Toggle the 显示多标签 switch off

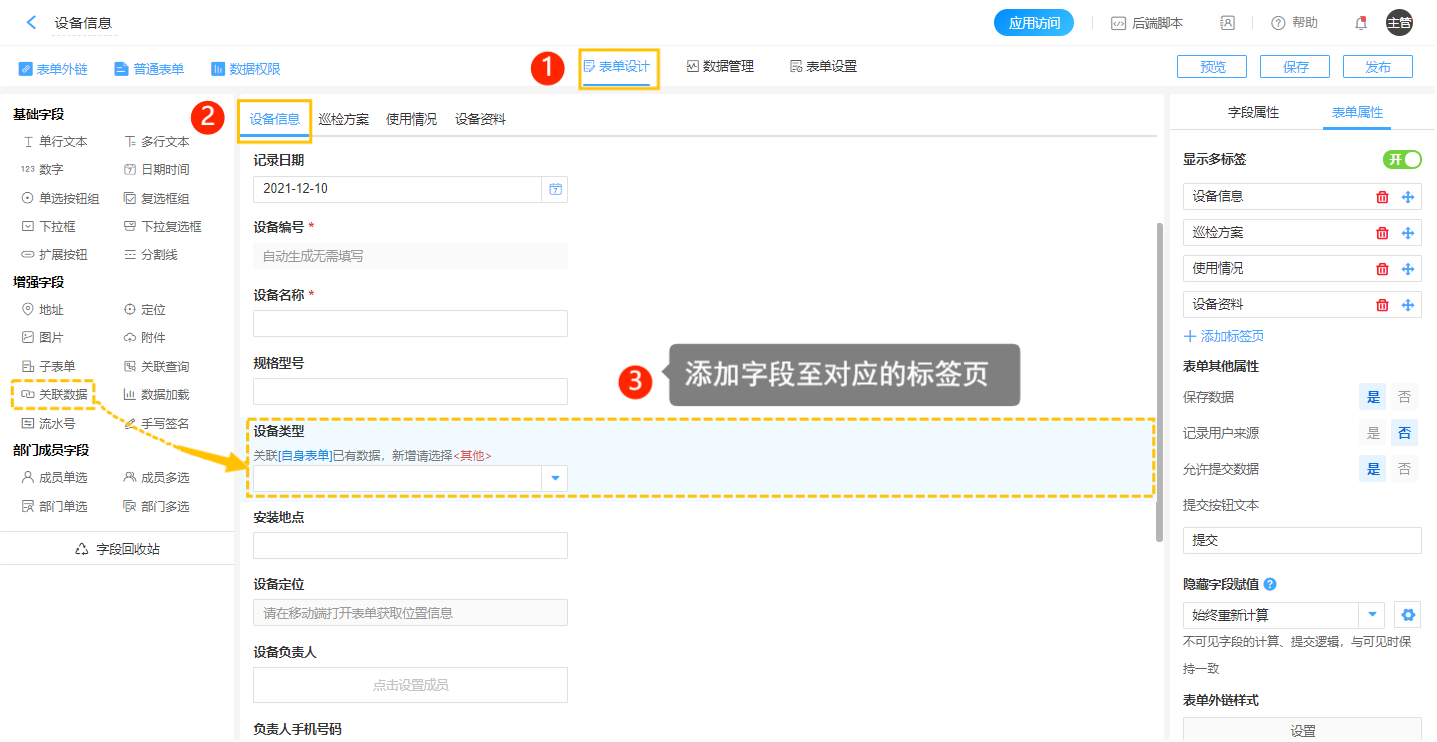[x=1402, y=160]
